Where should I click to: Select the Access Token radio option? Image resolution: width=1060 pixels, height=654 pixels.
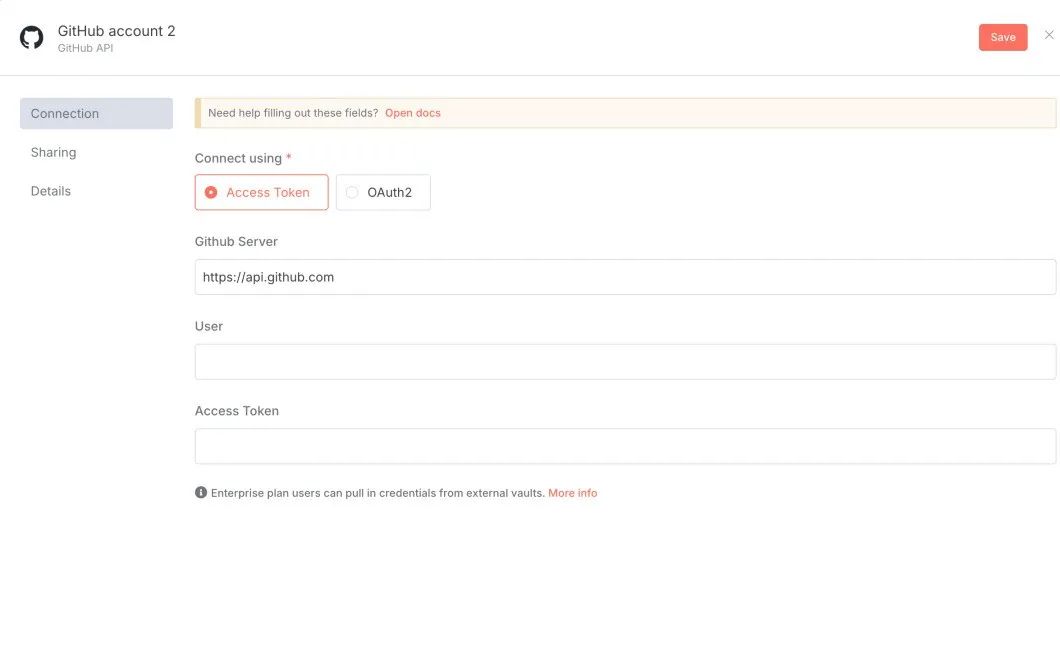click(x=262, y=192)
